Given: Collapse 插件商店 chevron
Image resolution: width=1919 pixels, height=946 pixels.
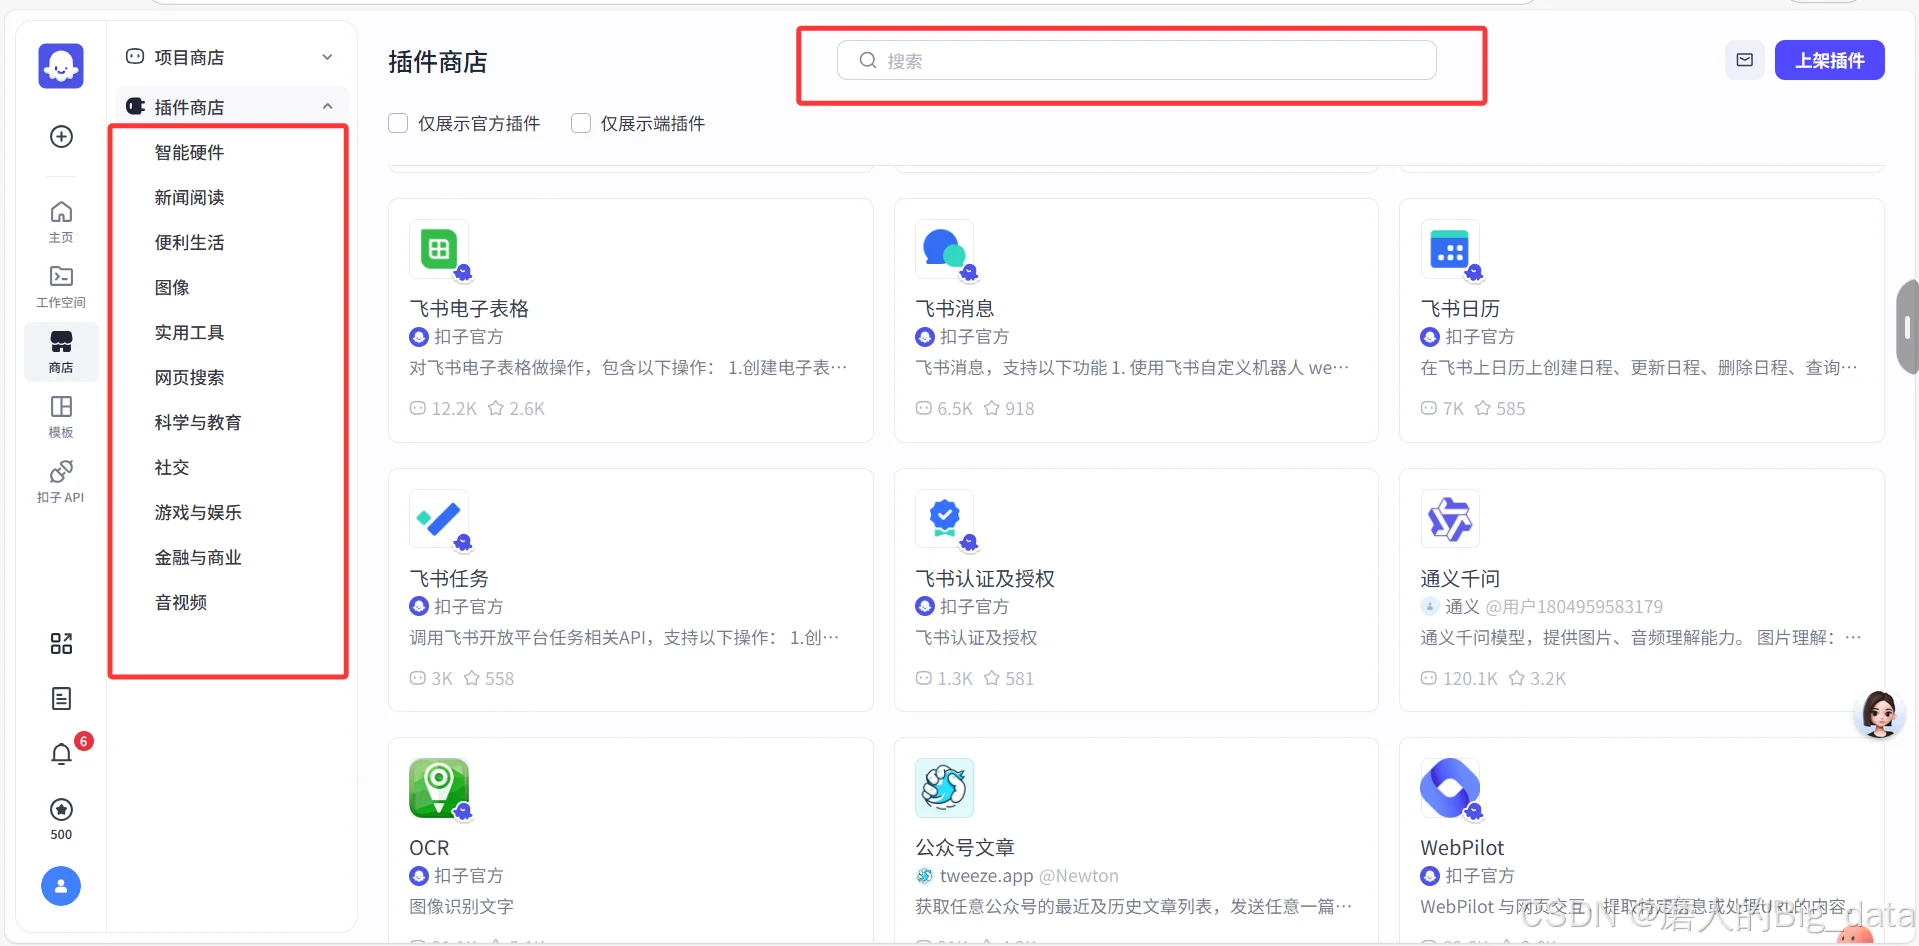Looking at the screenshot, I should [327, 107].
